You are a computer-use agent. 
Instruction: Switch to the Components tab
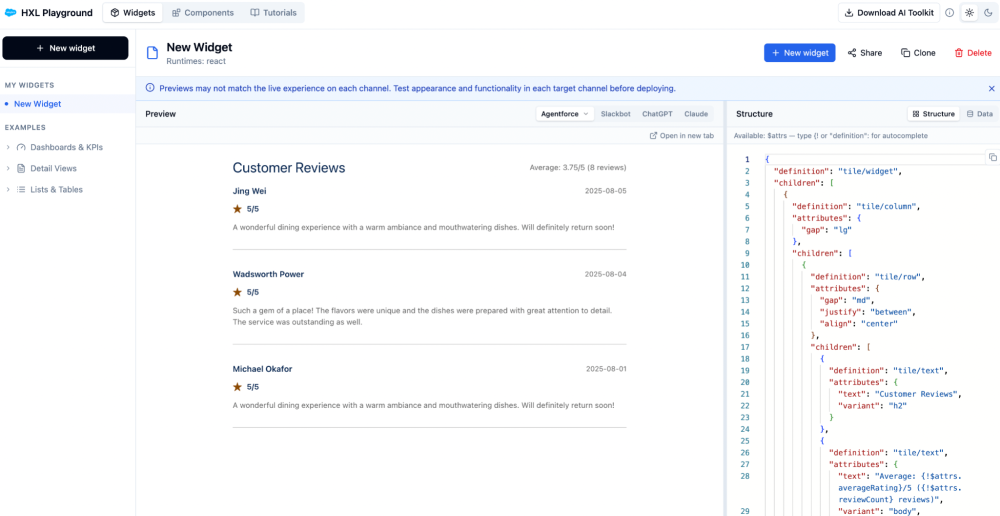(203, 13)
